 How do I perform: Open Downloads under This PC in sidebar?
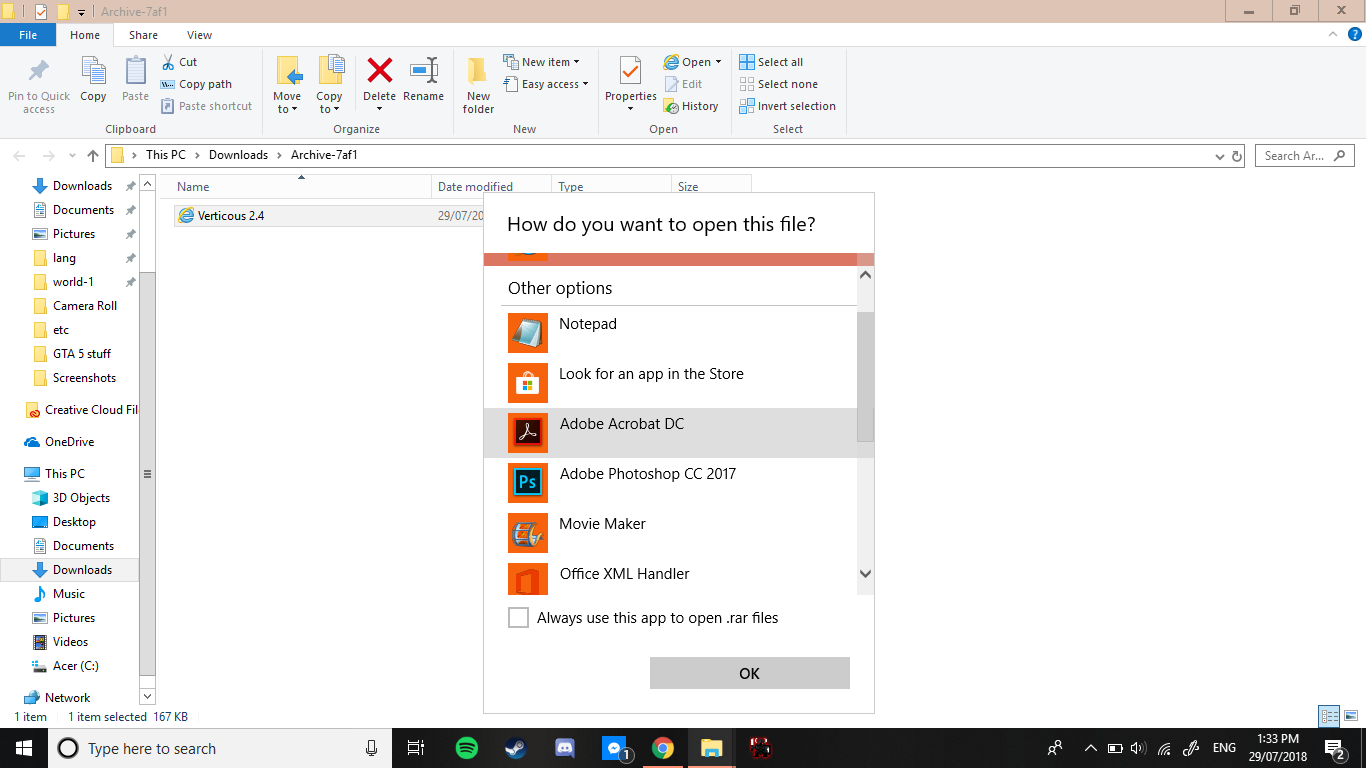click(82, 570)
